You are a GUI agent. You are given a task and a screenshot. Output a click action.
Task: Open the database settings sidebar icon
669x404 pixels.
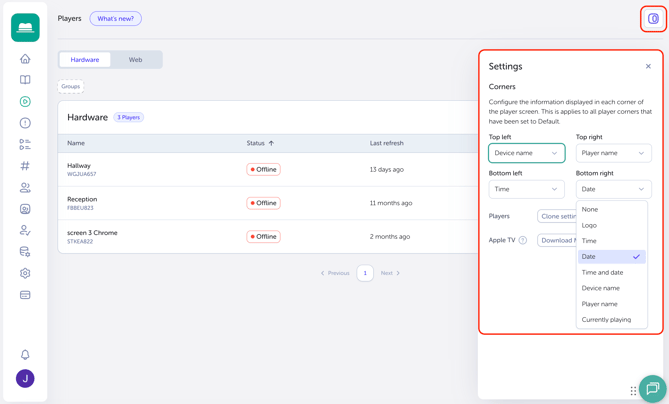[x=25, y=252]
